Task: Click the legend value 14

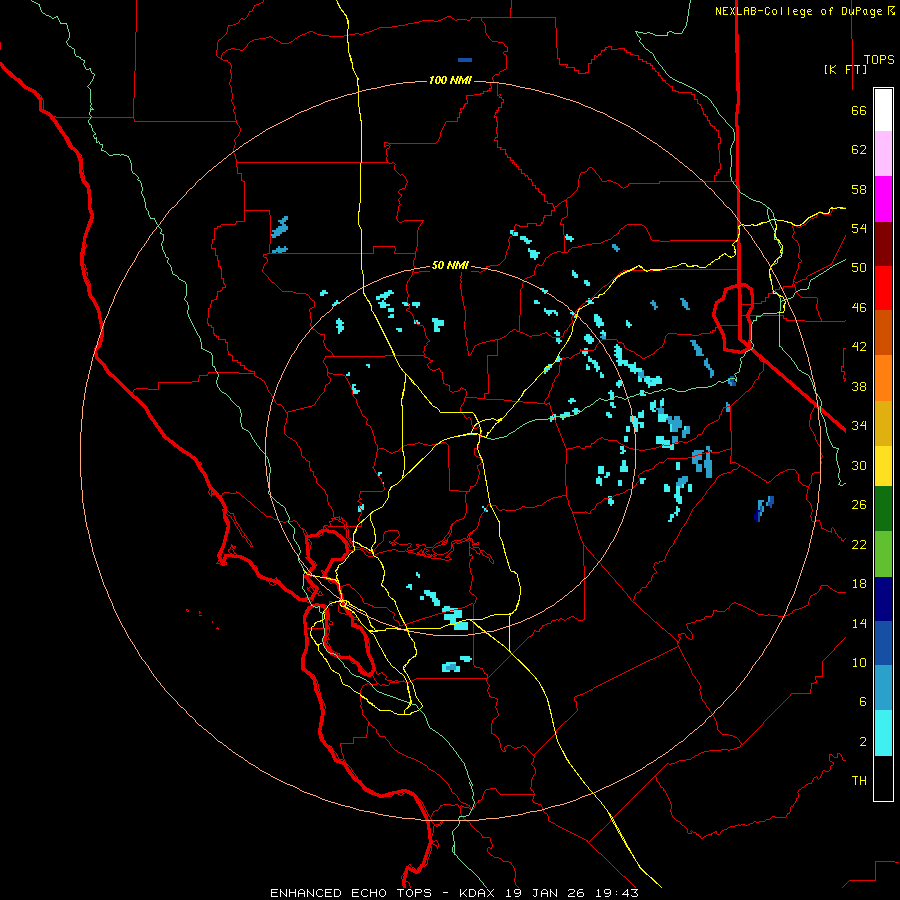Action: pyautogui.click(x=859, y=623)
